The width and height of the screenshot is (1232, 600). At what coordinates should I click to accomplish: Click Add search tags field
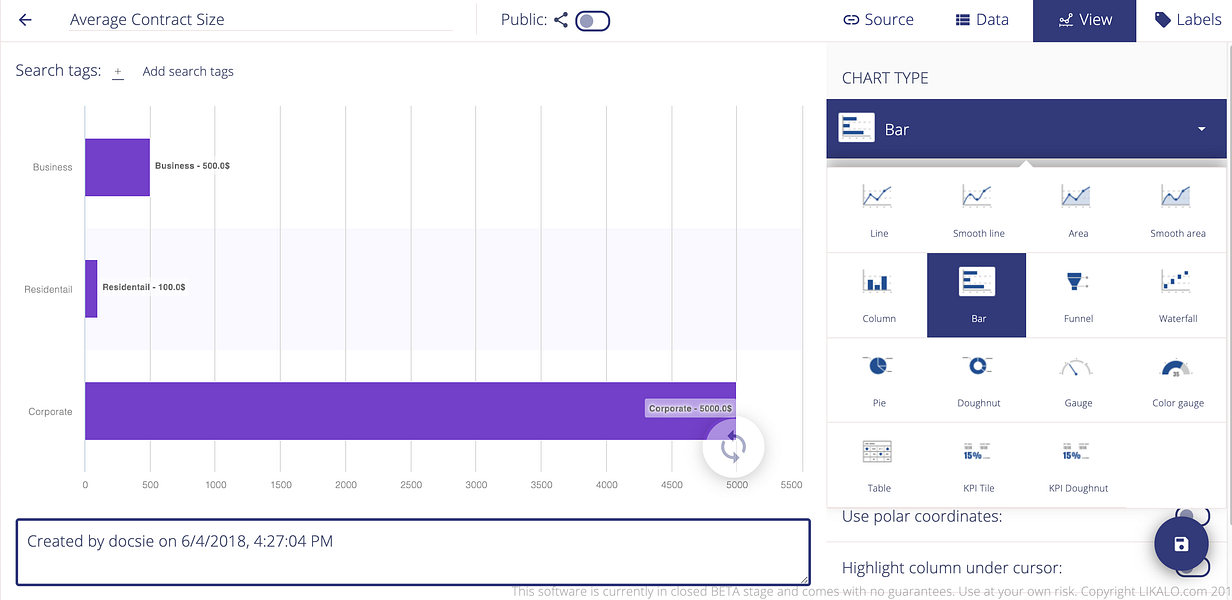pyautogui.click(x=188, y=72)
